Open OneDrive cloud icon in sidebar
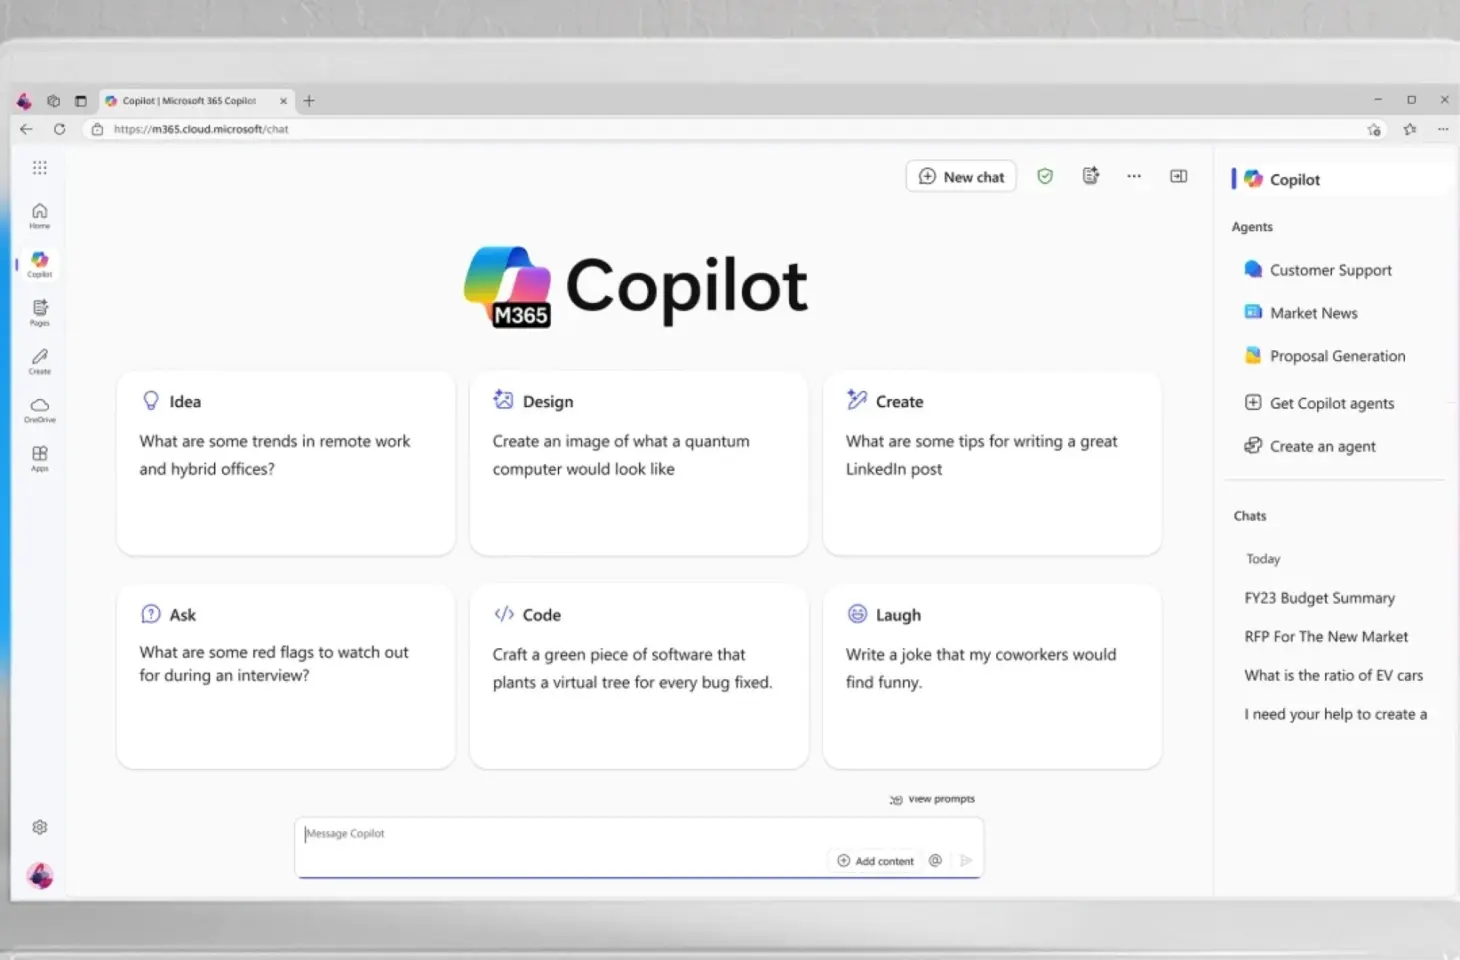 click(39, 409)
